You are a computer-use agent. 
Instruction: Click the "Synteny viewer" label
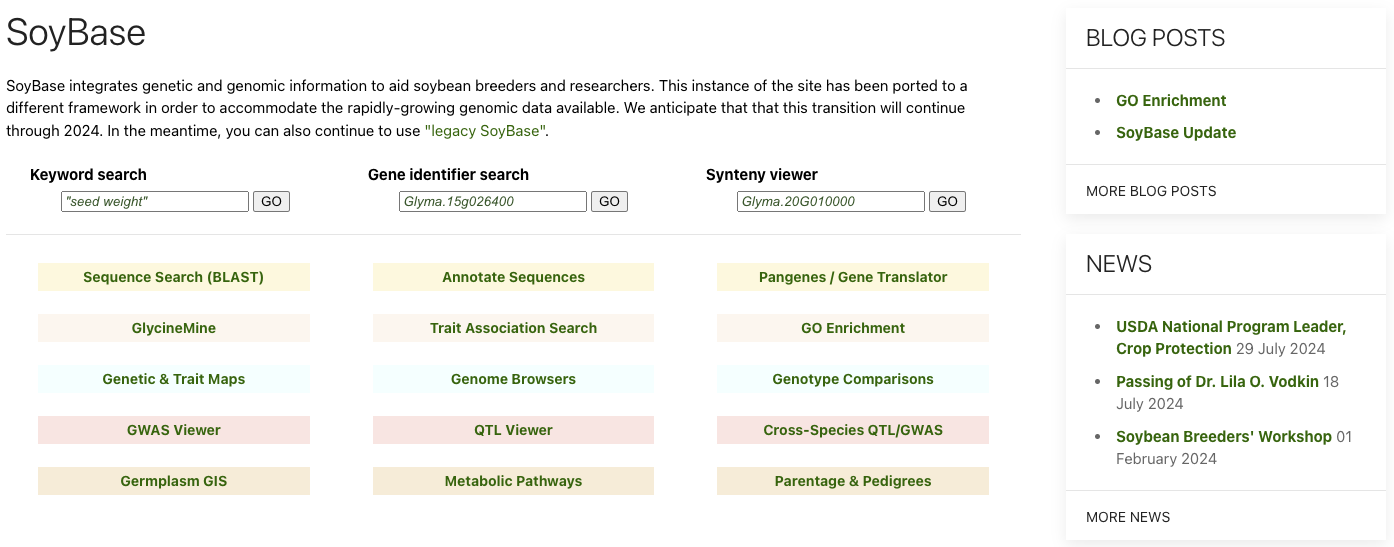[762, 174]
